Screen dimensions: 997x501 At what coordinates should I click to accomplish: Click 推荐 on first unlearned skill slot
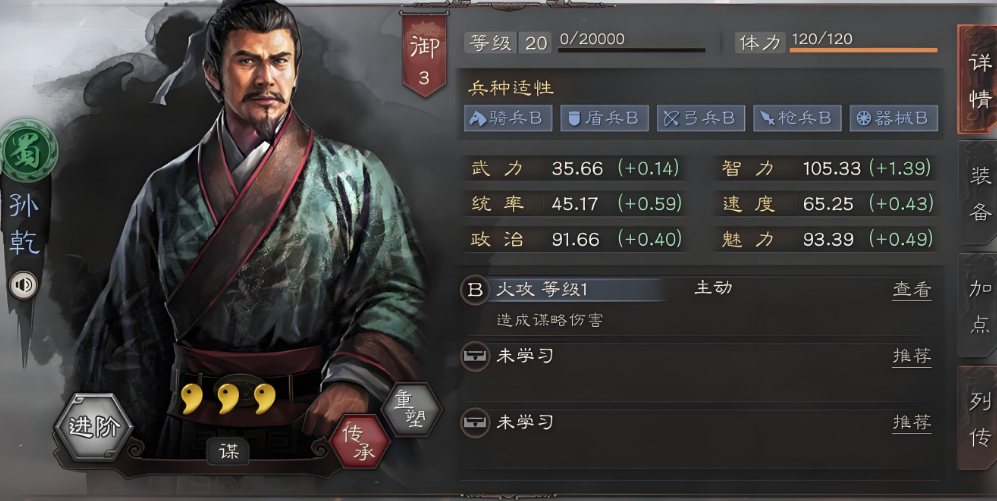[912, 357]
